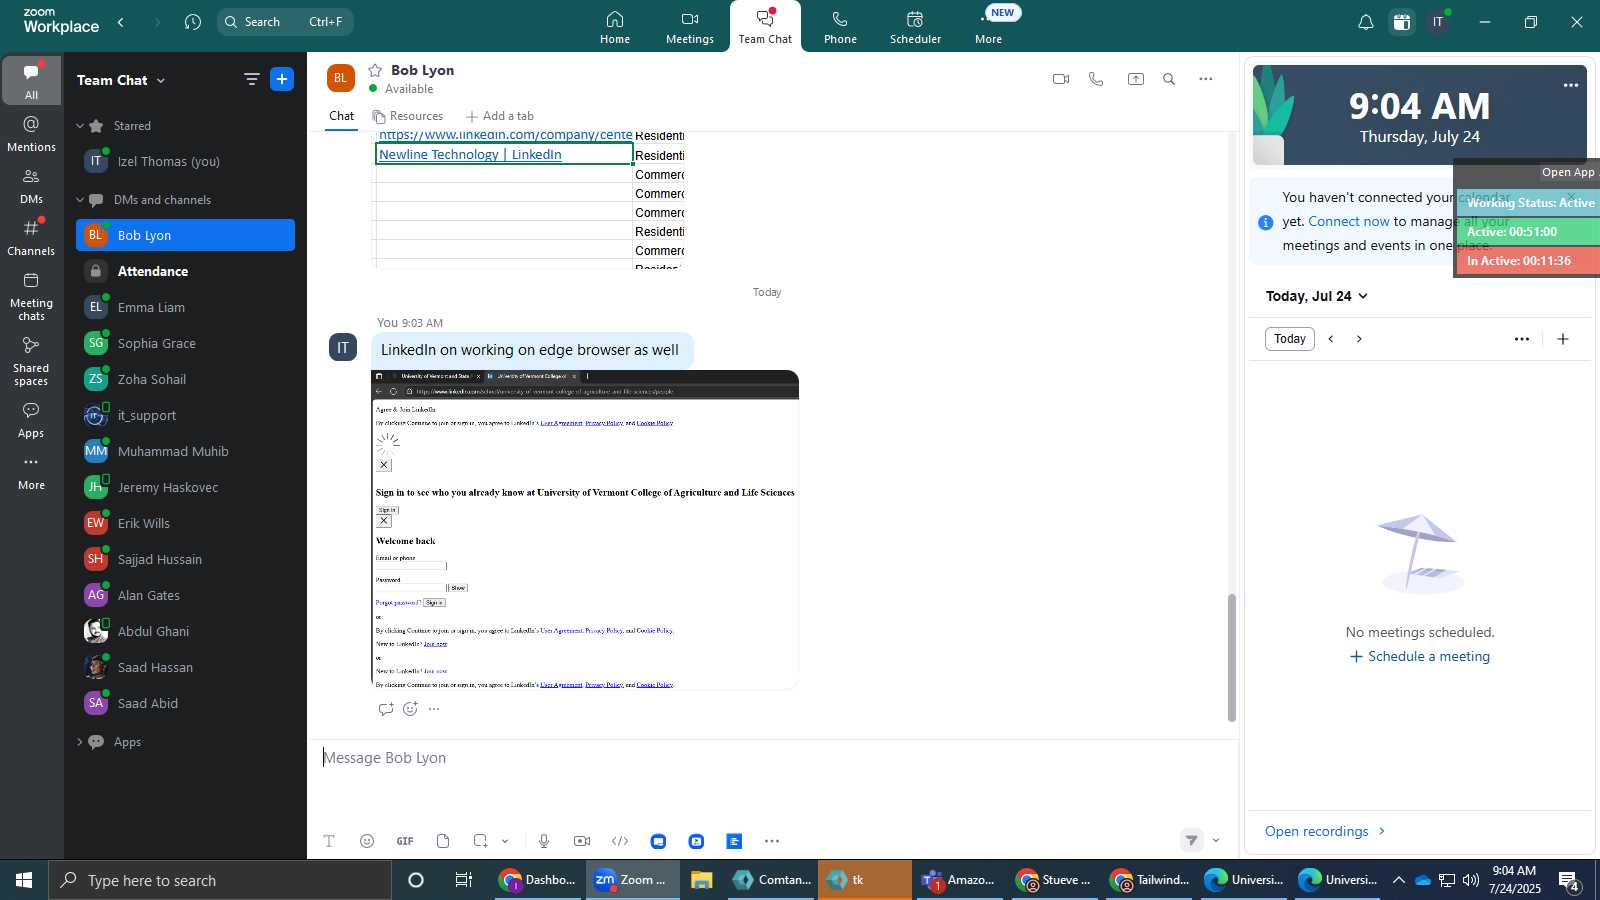This screenshot has height=900, width=1600.
Task: Click the send message button
Action: click(1191, 841)
